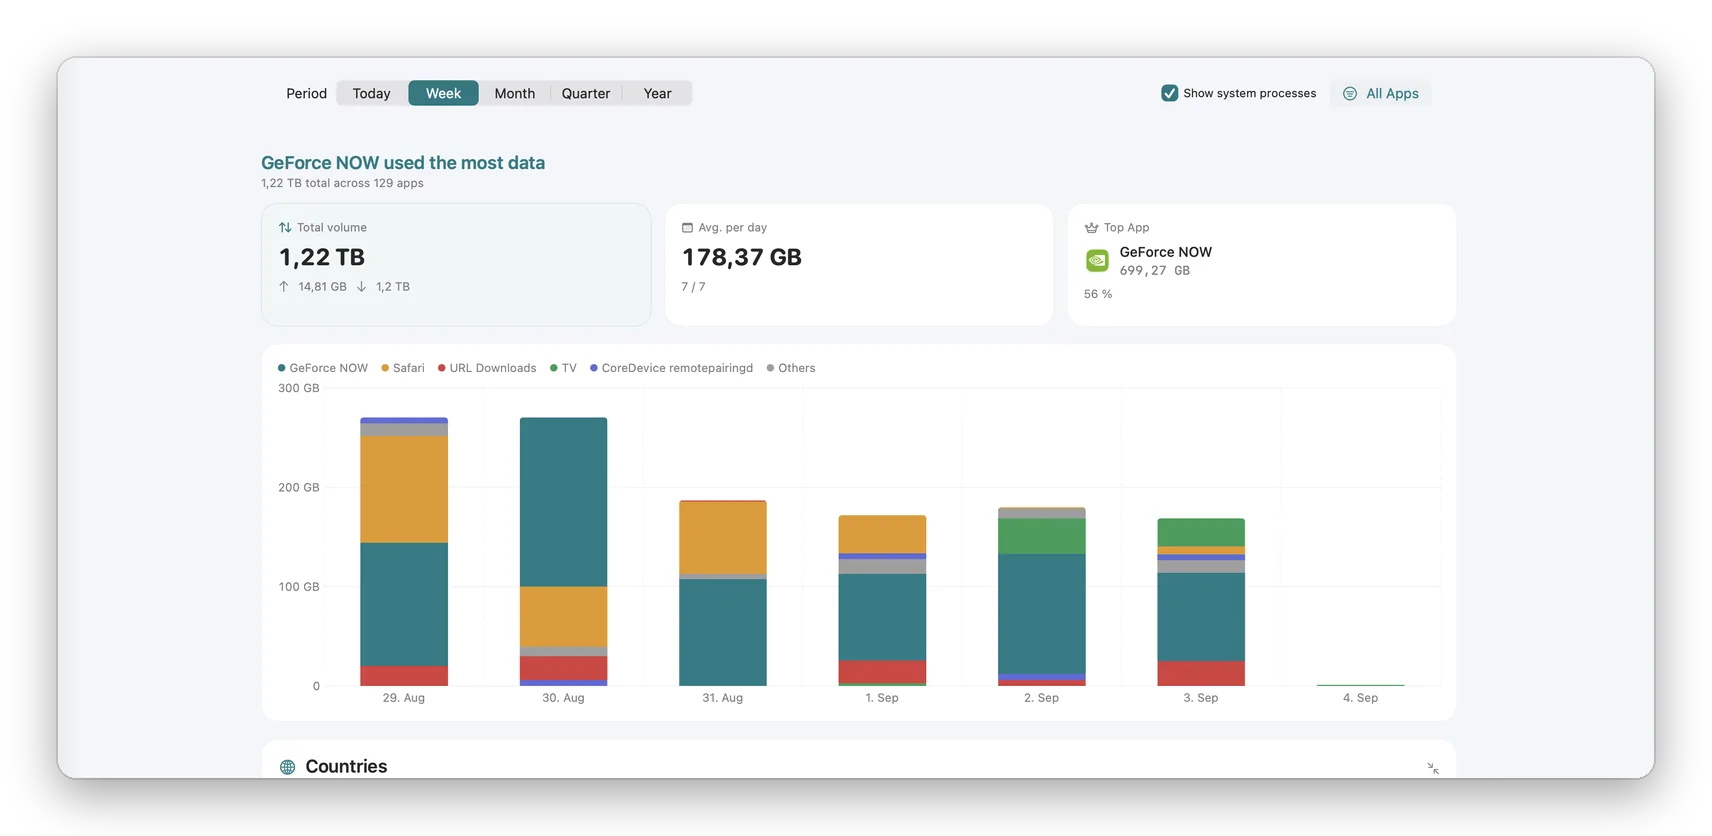Click the 2. Sep bar
Image resolution: width=1712 pixels, height=836 pixels.
[1042, 596]
